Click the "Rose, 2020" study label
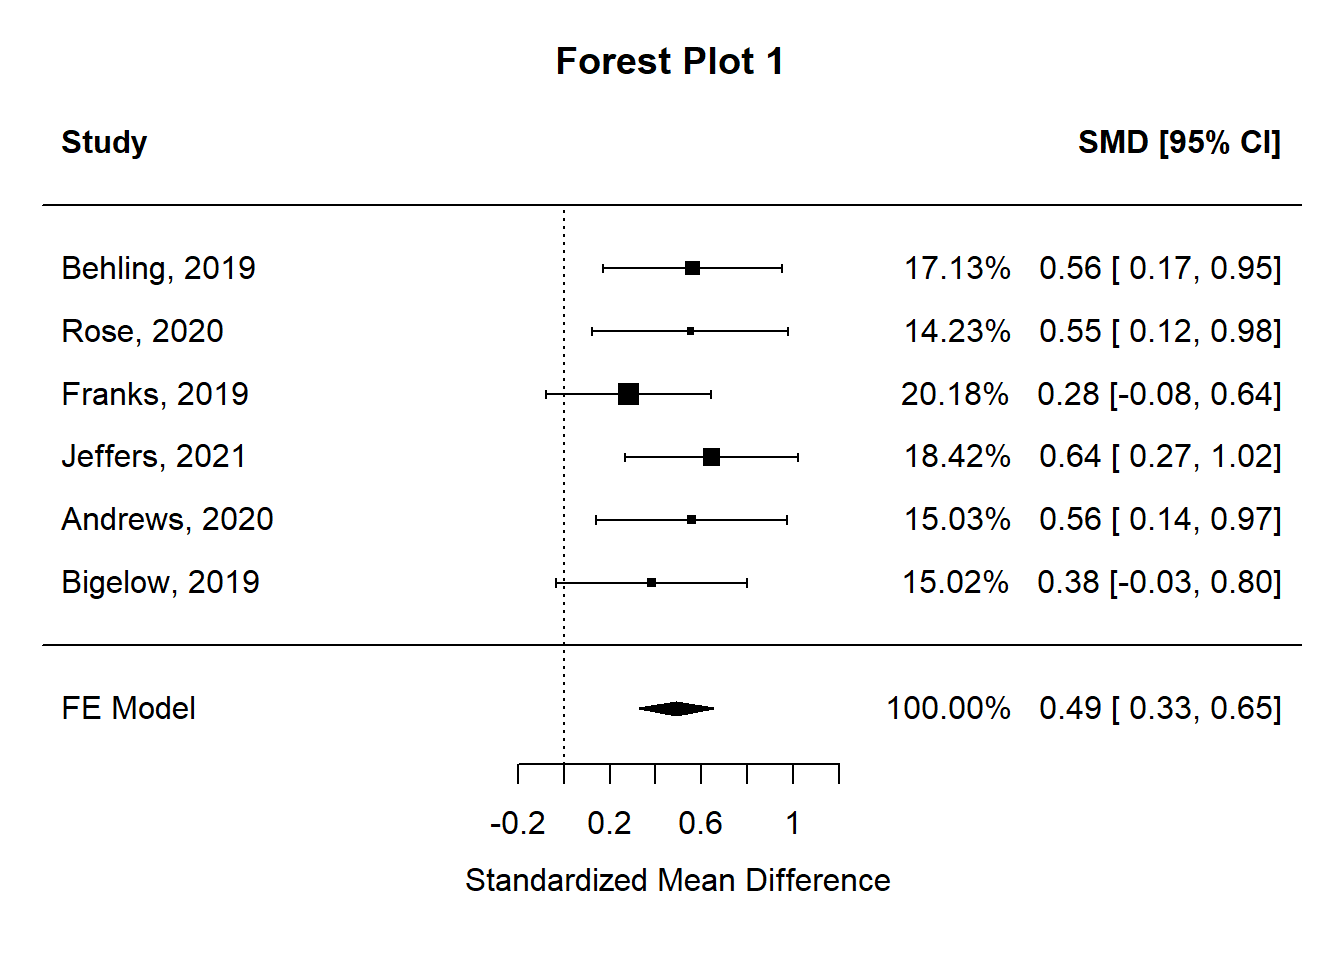1344x960 pixels. pyautogui.click(x=142, y=331)
